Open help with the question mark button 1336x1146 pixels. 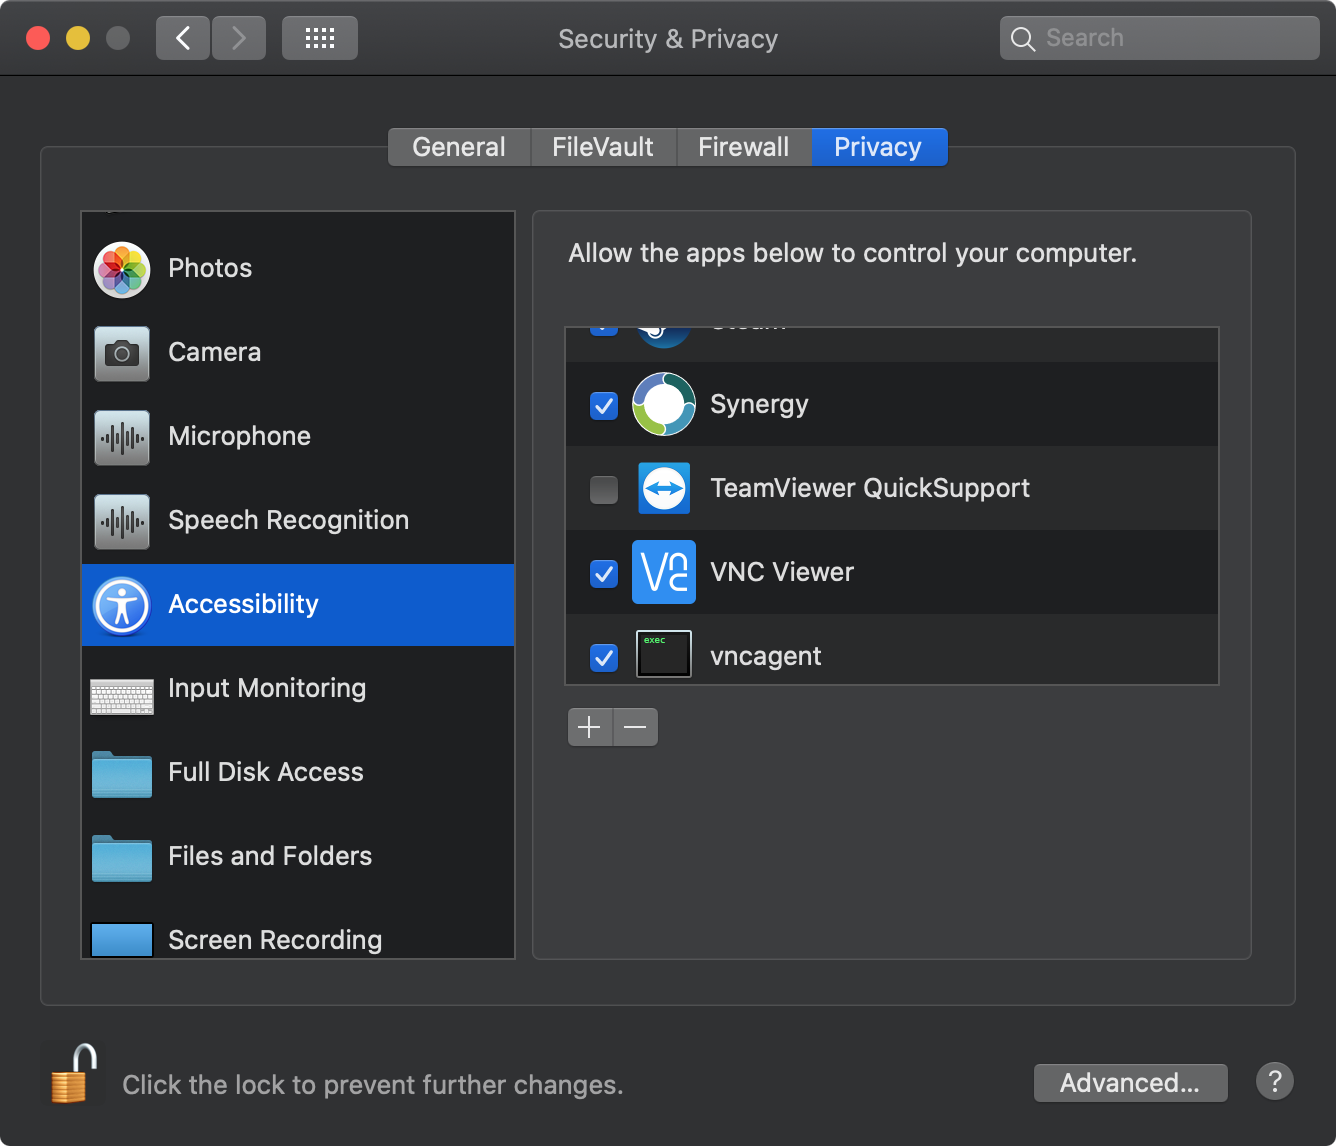click(x=1275, y=1081)
